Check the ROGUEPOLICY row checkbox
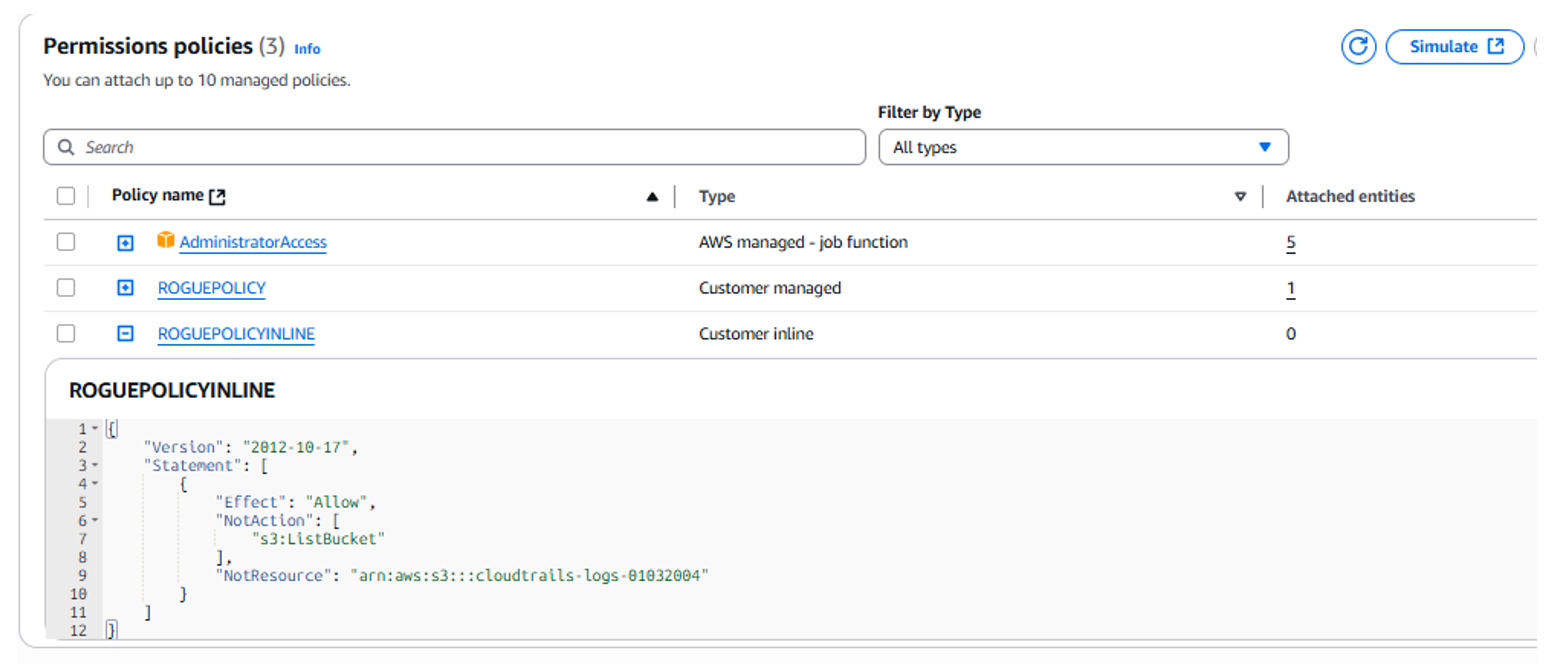1562x664 pixels. tap(66, 288)
